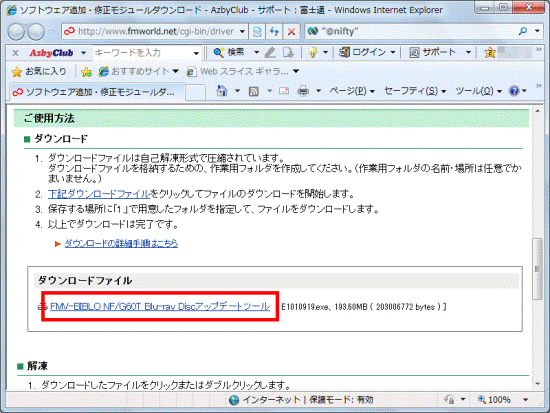Click the security padlock icon in status bar
This screenshot has height=413, width=550.
point(449,400)
